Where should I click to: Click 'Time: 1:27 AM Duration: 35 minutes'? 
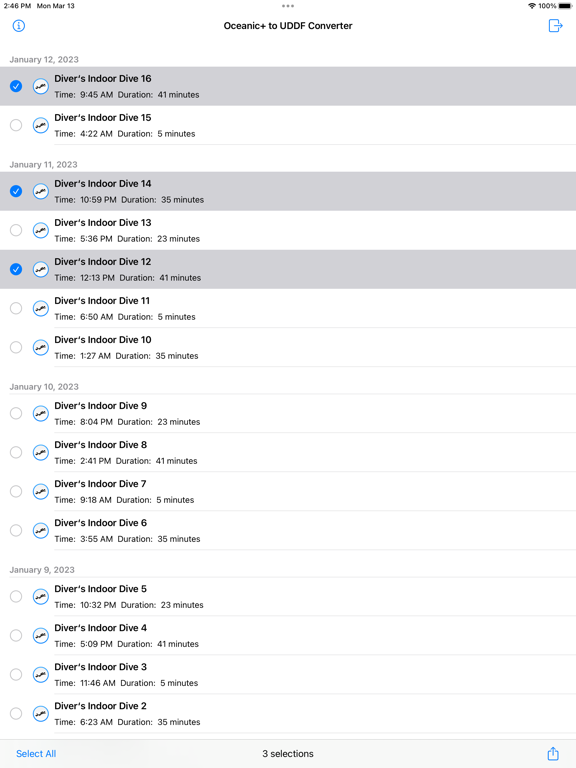pos(126,356)
